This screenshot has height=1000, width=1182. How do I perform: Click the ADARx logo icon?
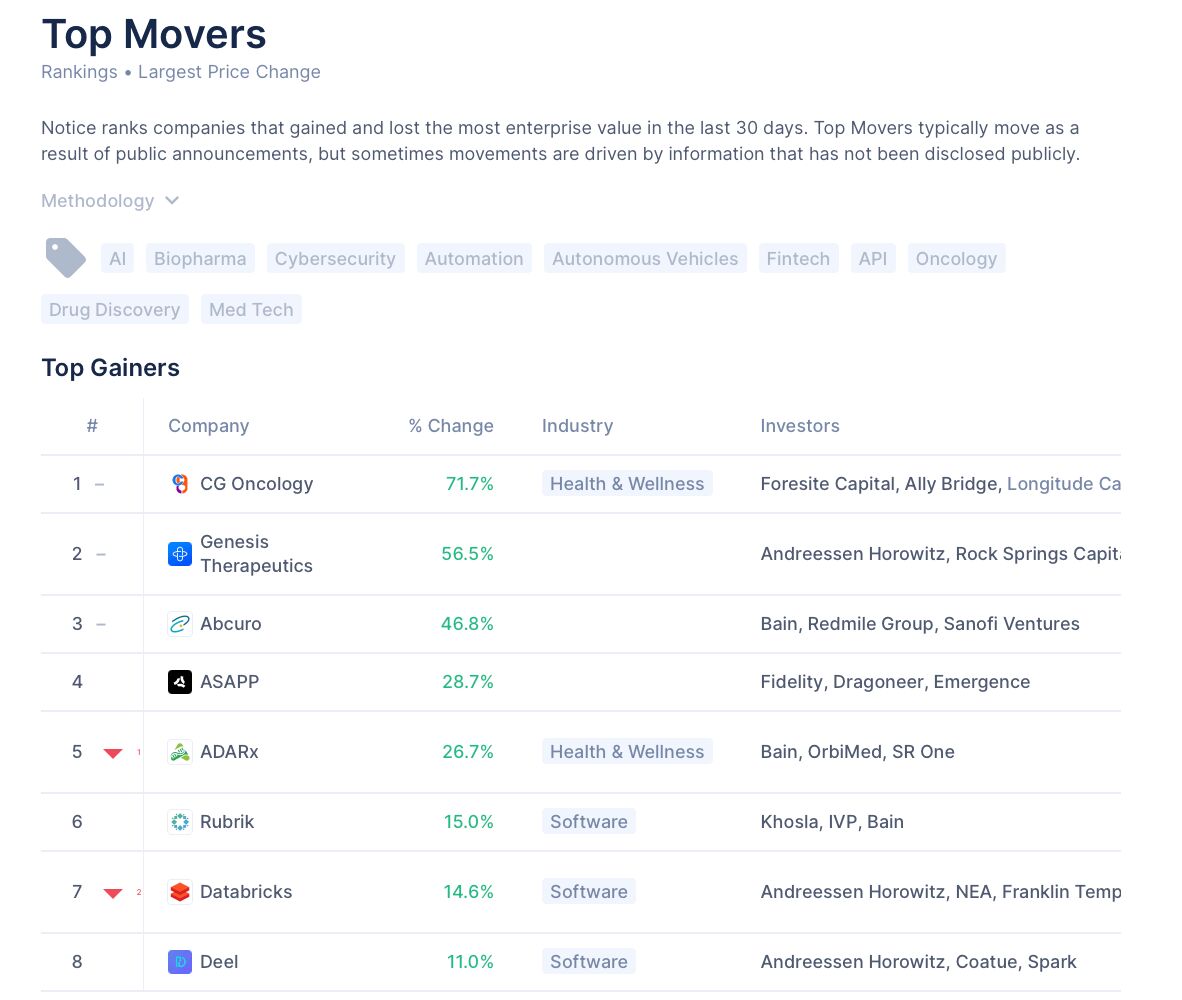click(x=179, y=752)
